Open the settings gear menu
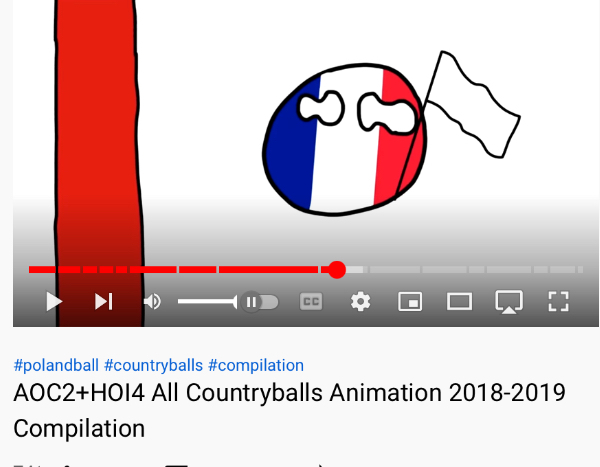 click(360, 302)
